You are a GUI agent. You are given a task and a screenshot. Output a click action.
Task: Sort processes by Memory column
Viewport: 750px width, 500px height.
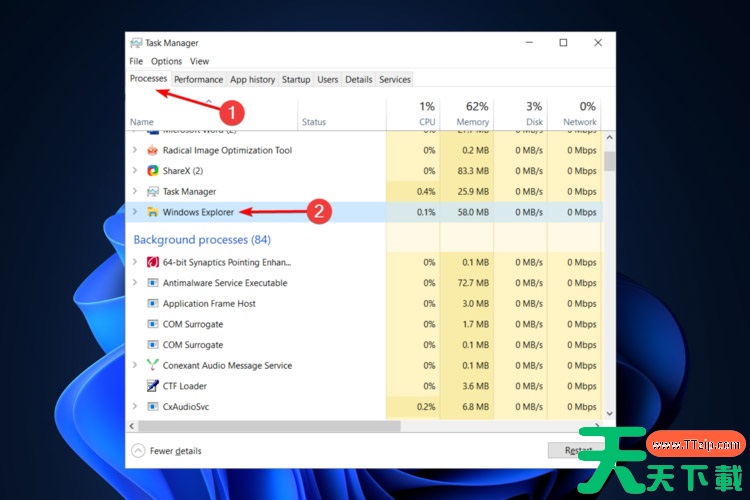tap(467, 114)
